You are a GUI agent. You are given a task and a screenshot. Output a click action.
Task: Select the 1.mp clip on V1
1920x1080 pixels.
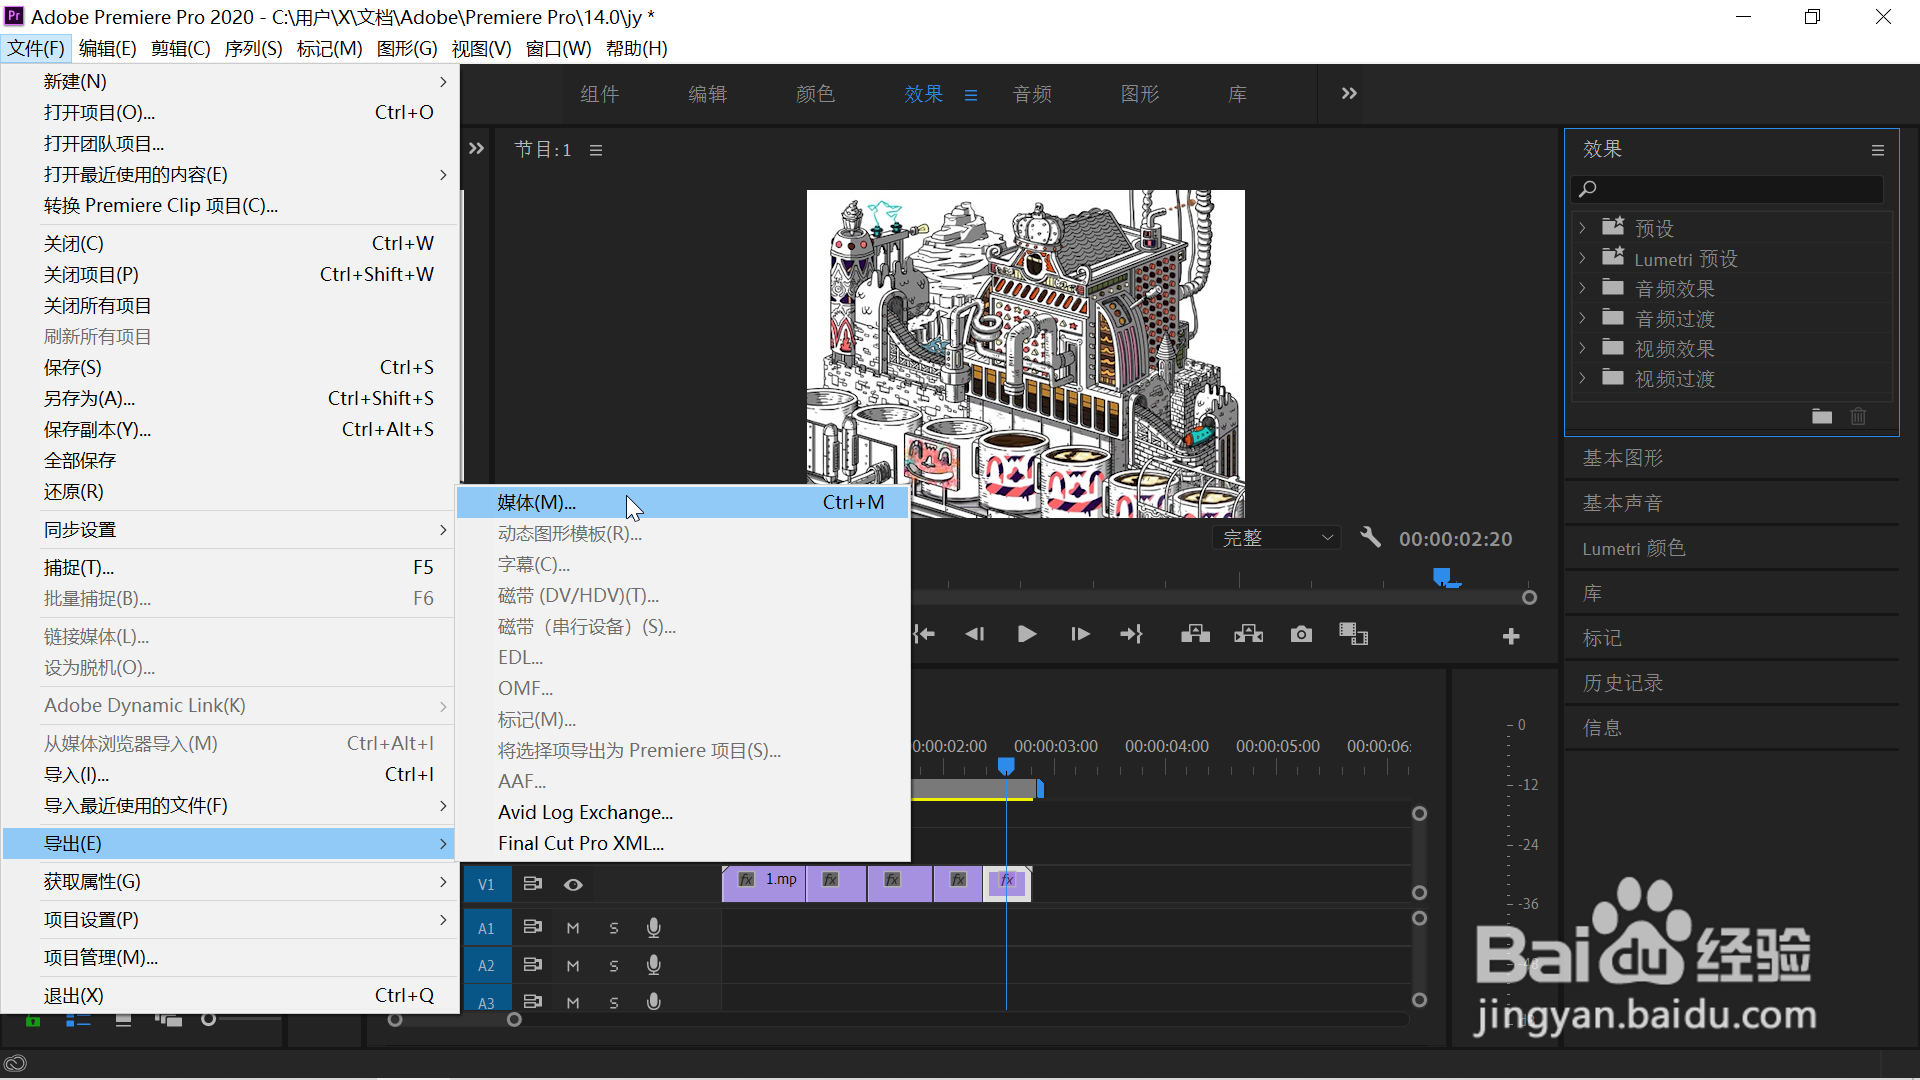764,884
